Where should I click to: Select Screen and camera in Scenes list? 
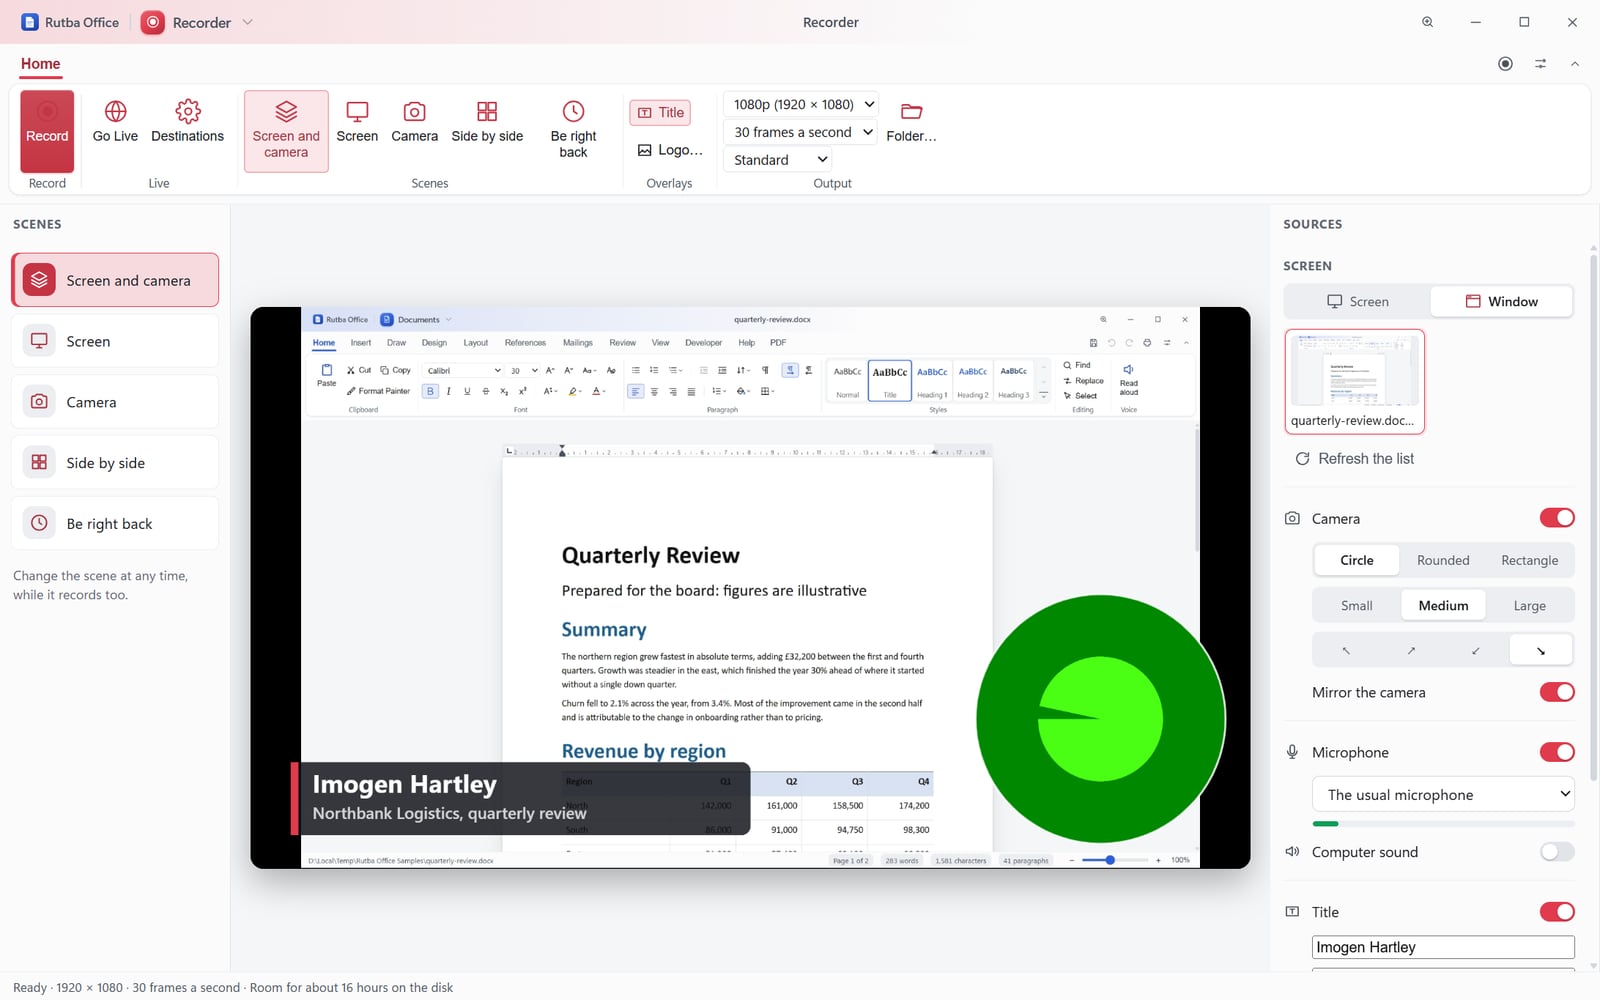(115, 280)
